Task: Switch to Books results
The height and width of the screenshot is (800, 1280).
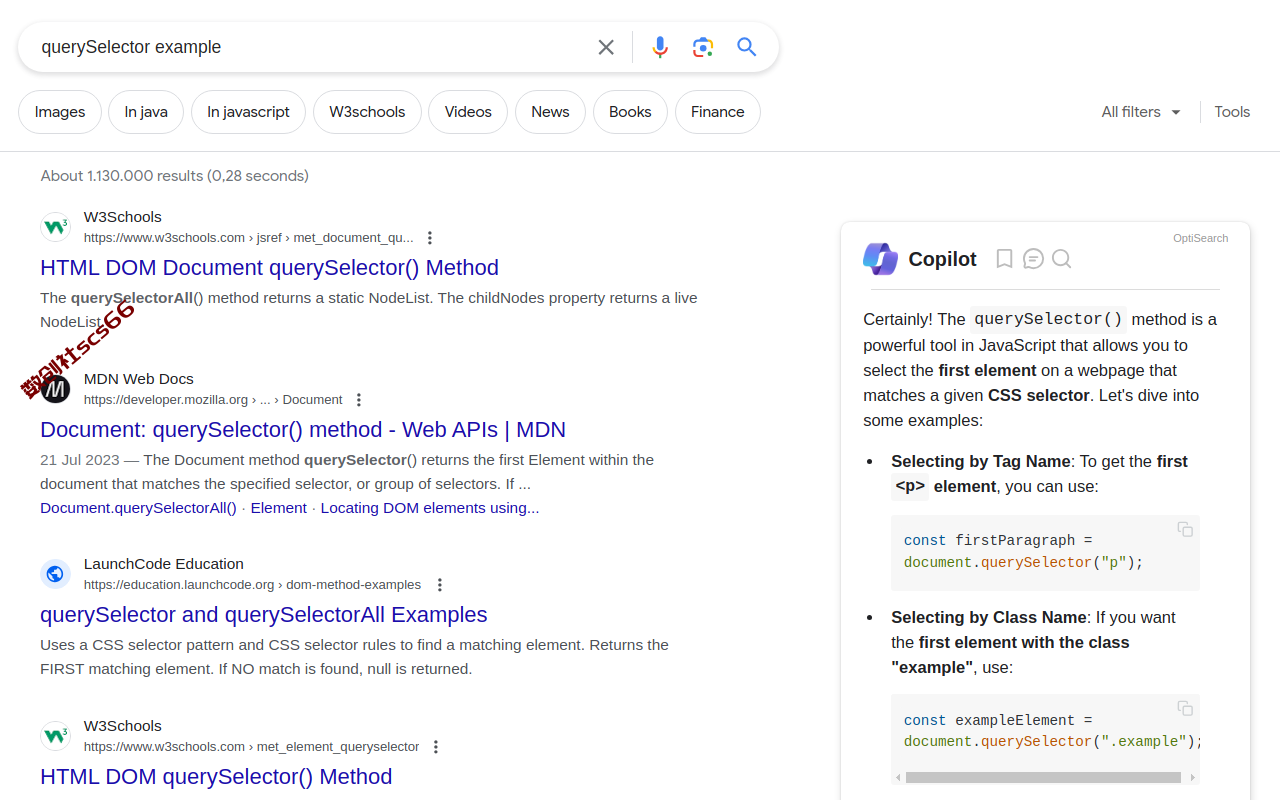Action: click(x=630, y=112)
